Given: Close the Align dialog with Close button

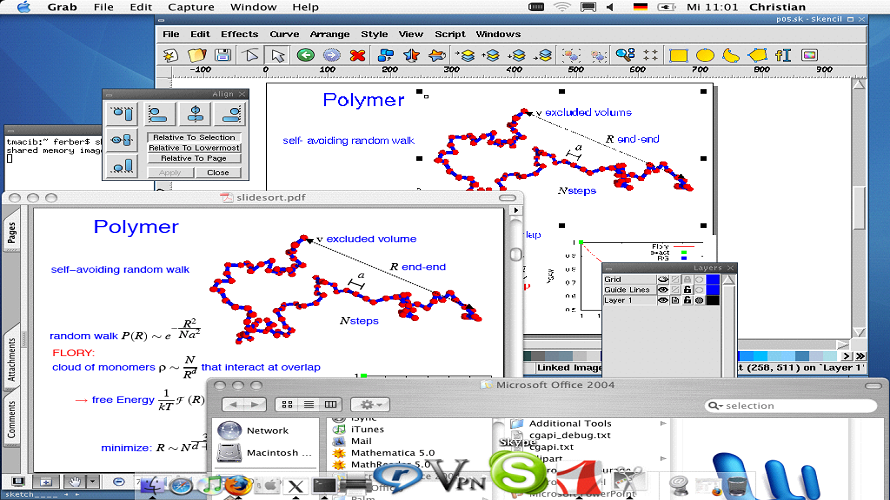Looking at the screenshot, I should point(218,172).
